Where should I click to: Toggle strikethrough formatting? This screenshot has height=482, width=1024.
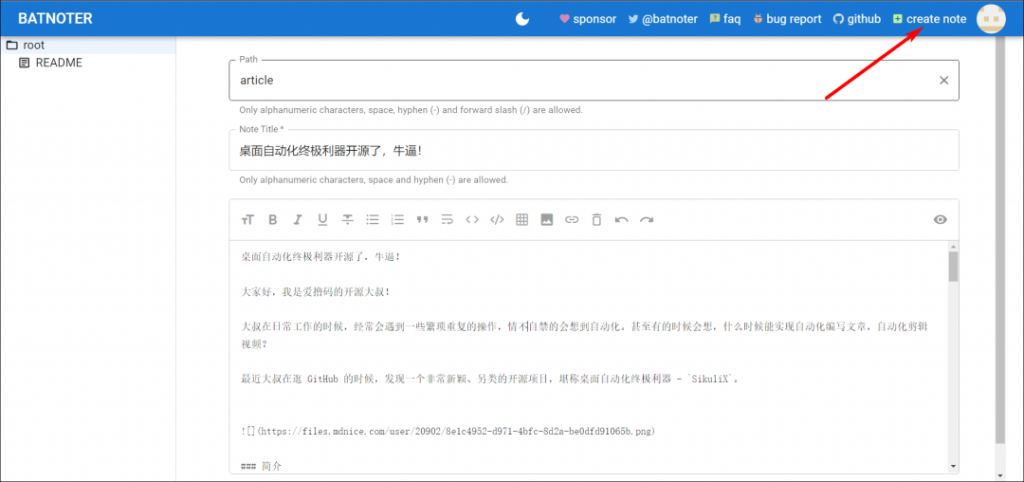tap(347, 220)
